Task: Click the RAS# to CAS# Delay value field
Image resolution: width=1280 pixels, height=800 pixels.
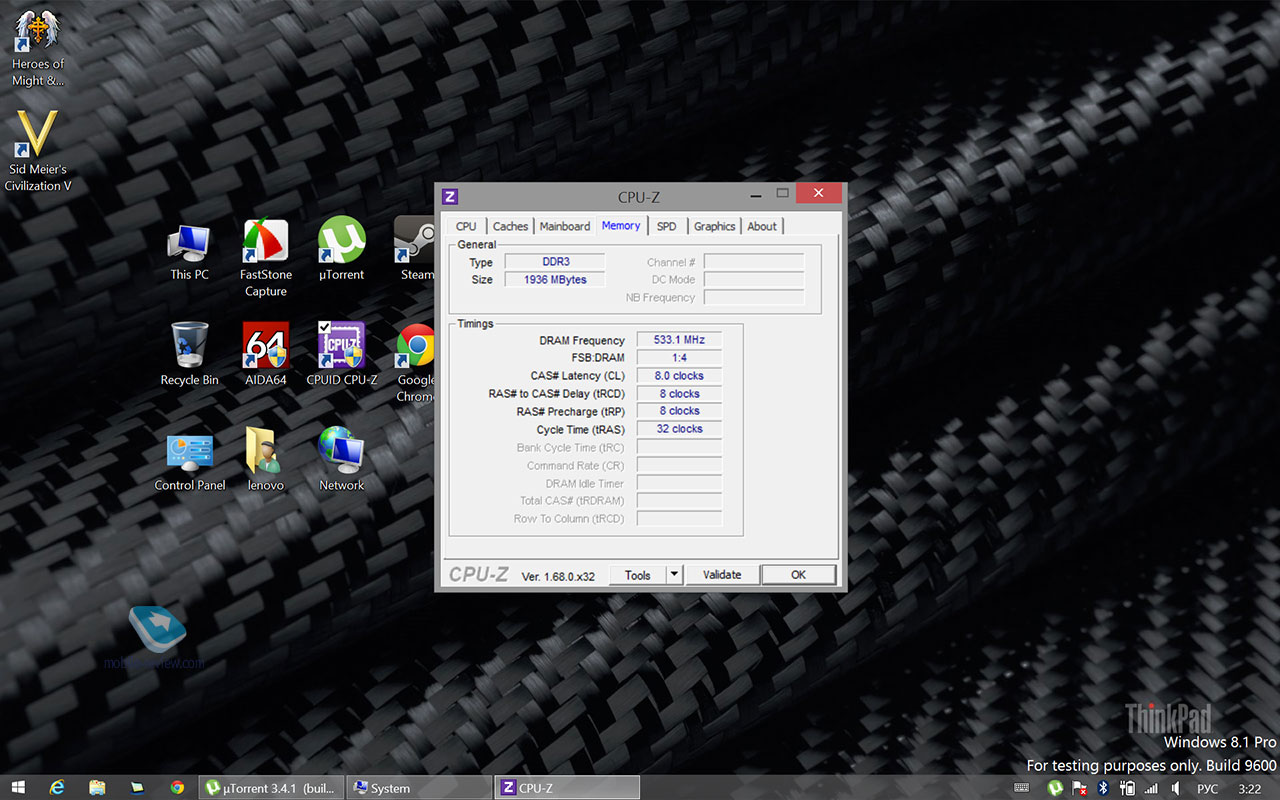Action: (x=679, y=394)
